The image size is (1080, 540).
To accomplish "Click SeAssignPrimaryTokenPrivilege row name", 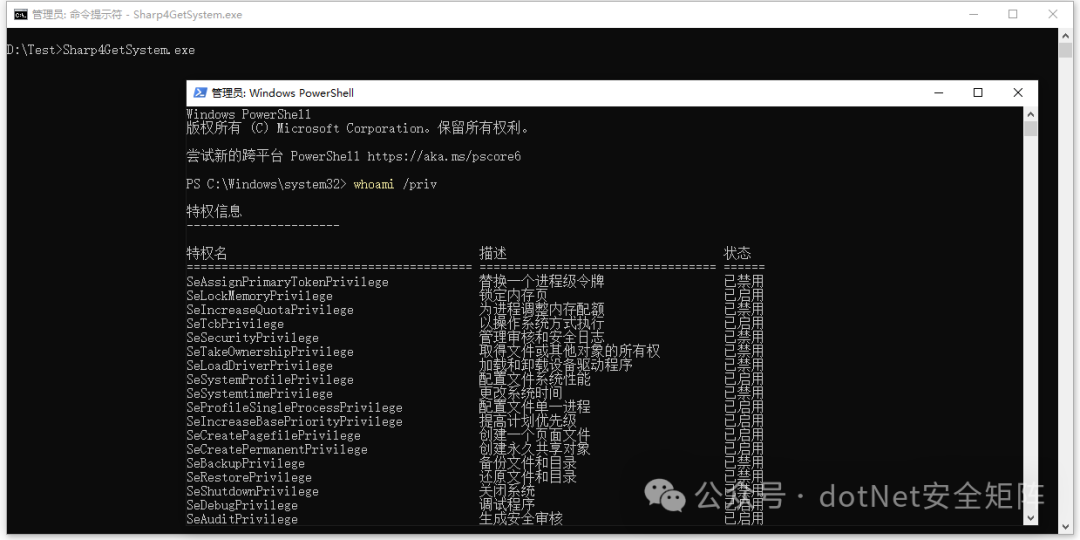I will coord(287,282).
